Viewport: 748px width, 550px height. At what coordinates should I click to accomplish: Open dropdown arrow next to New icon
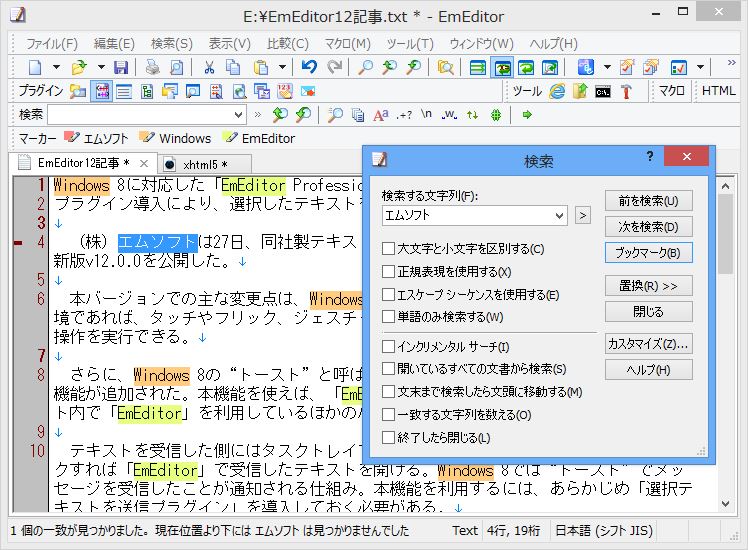point(56,67)
